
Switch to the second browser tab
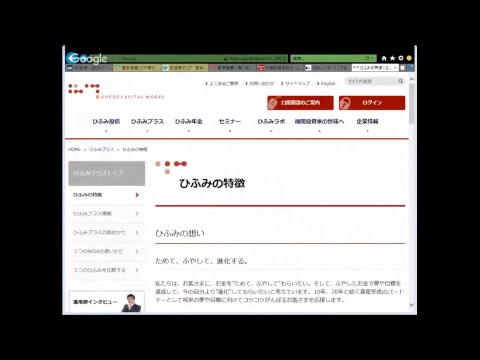(x=137, y=68)
